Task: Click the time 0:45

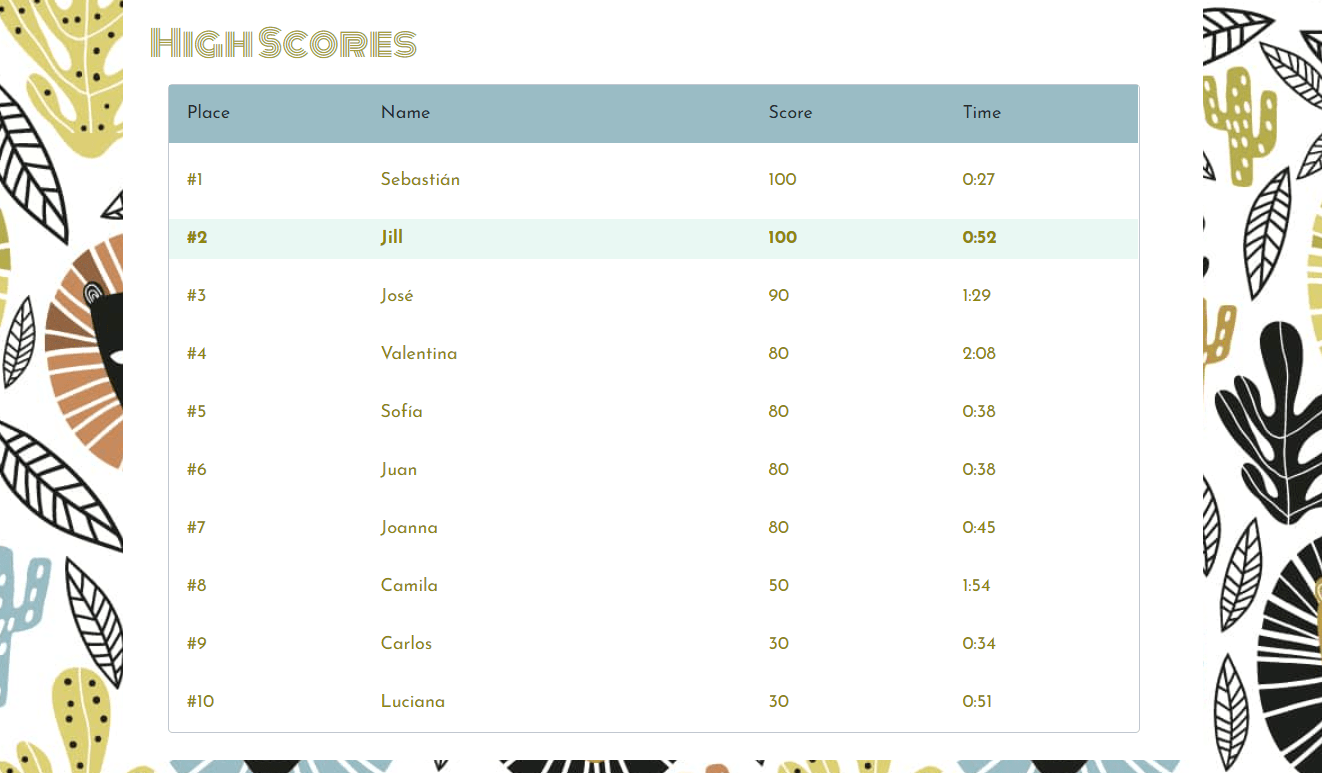Action: 979,528
